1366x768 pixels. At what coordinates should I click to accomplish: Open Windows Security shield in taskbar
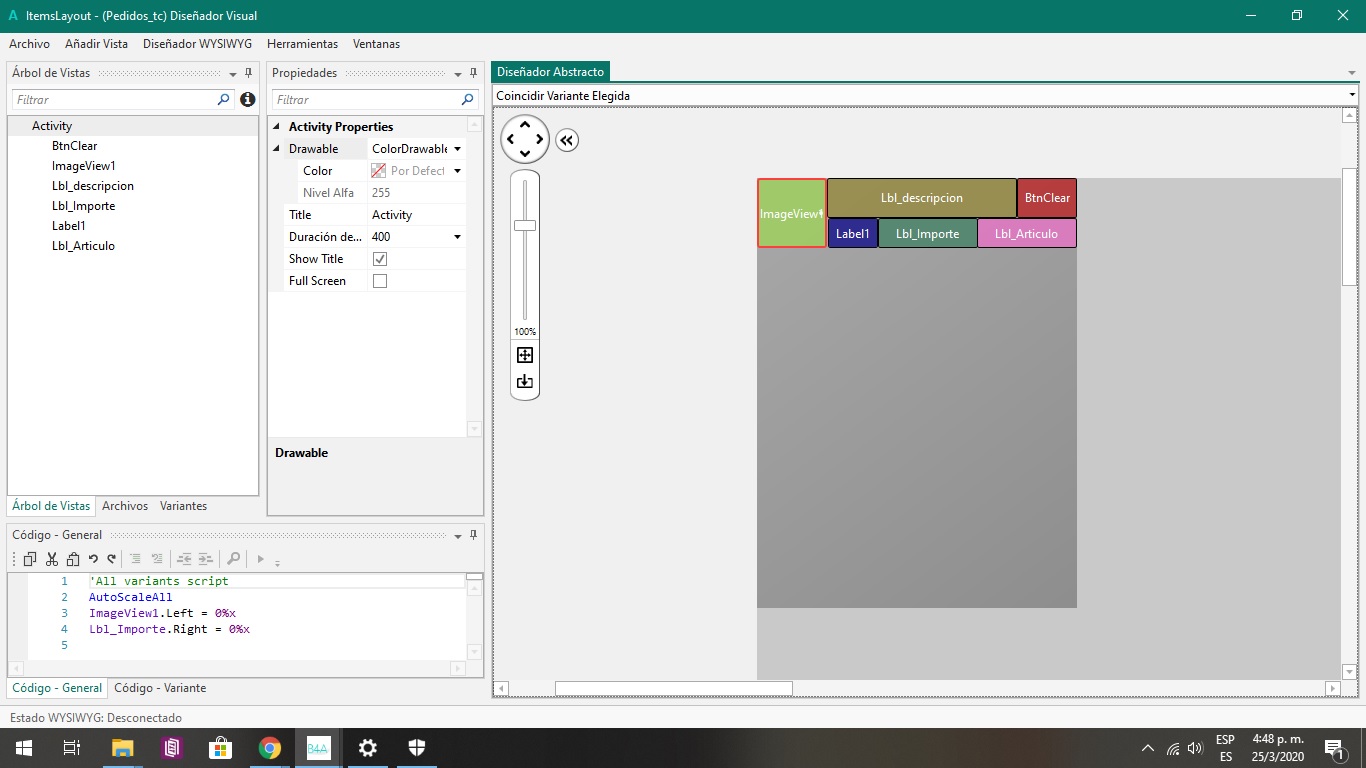[x=417, y=748]
